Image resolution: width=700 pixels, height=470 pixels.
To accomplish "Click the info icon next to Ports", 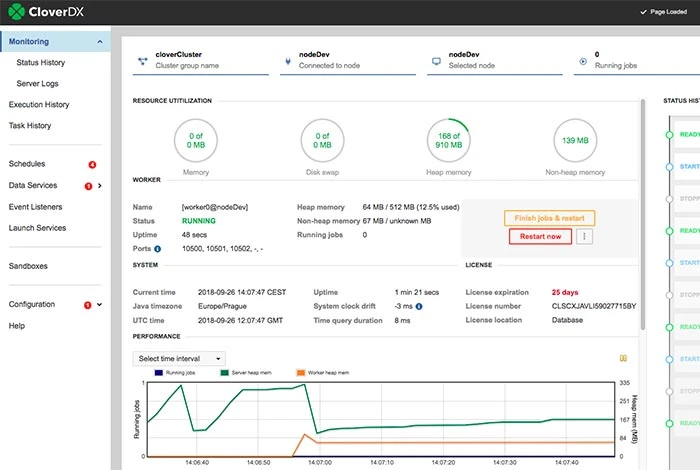I will click(158, 248).
